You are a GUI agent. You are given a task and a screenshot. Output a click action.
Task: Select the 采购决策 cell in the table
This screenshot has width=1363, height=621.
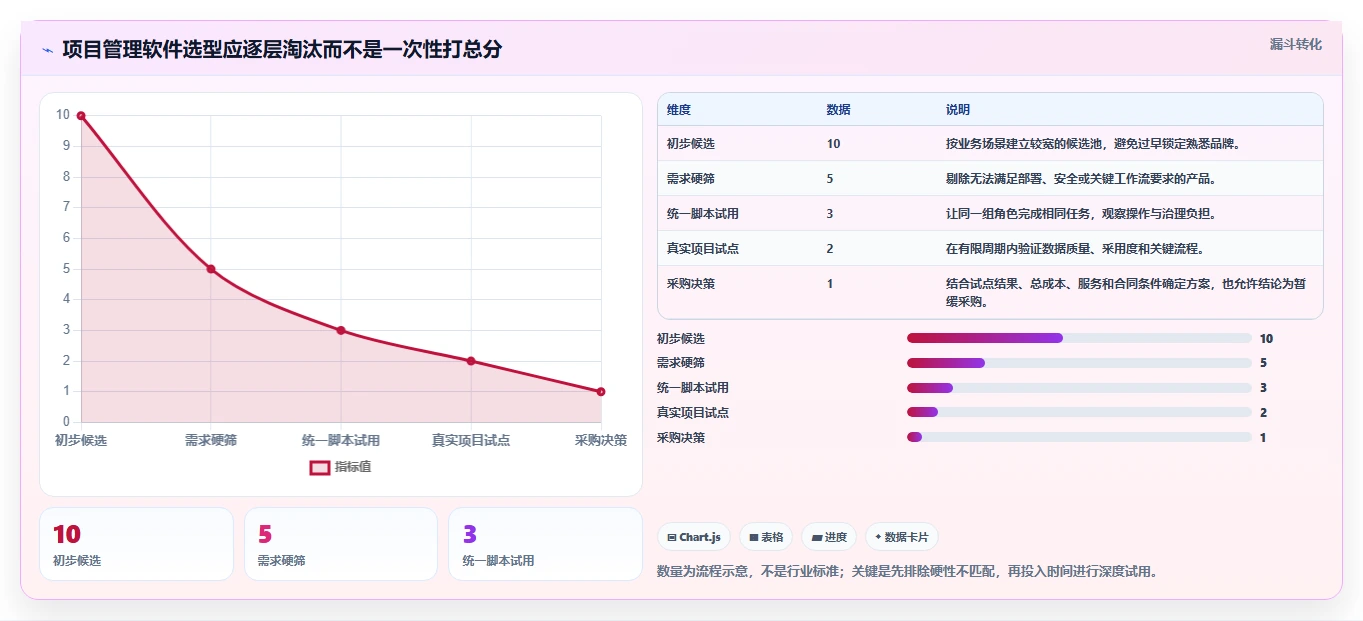[x=691, y=284]
